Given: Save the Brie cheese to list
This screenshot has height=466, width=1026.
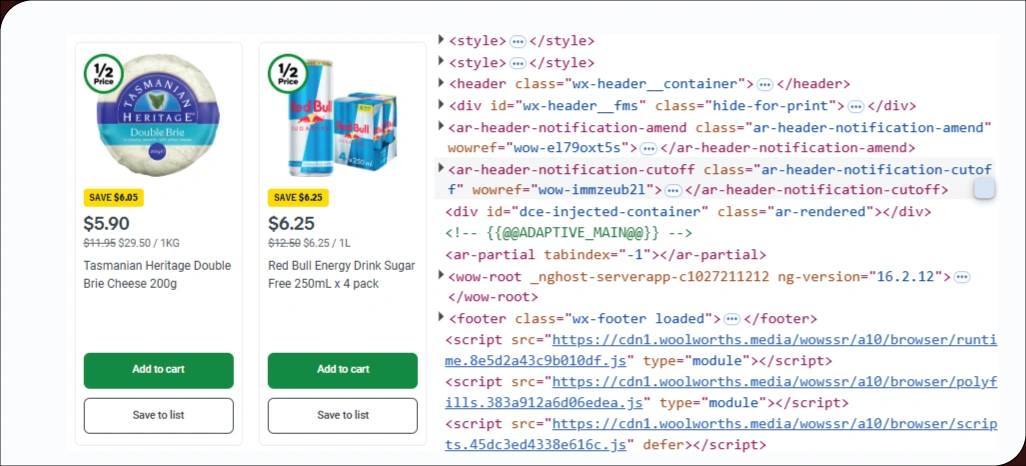Looking at the screenshot, I should point(159,415).
